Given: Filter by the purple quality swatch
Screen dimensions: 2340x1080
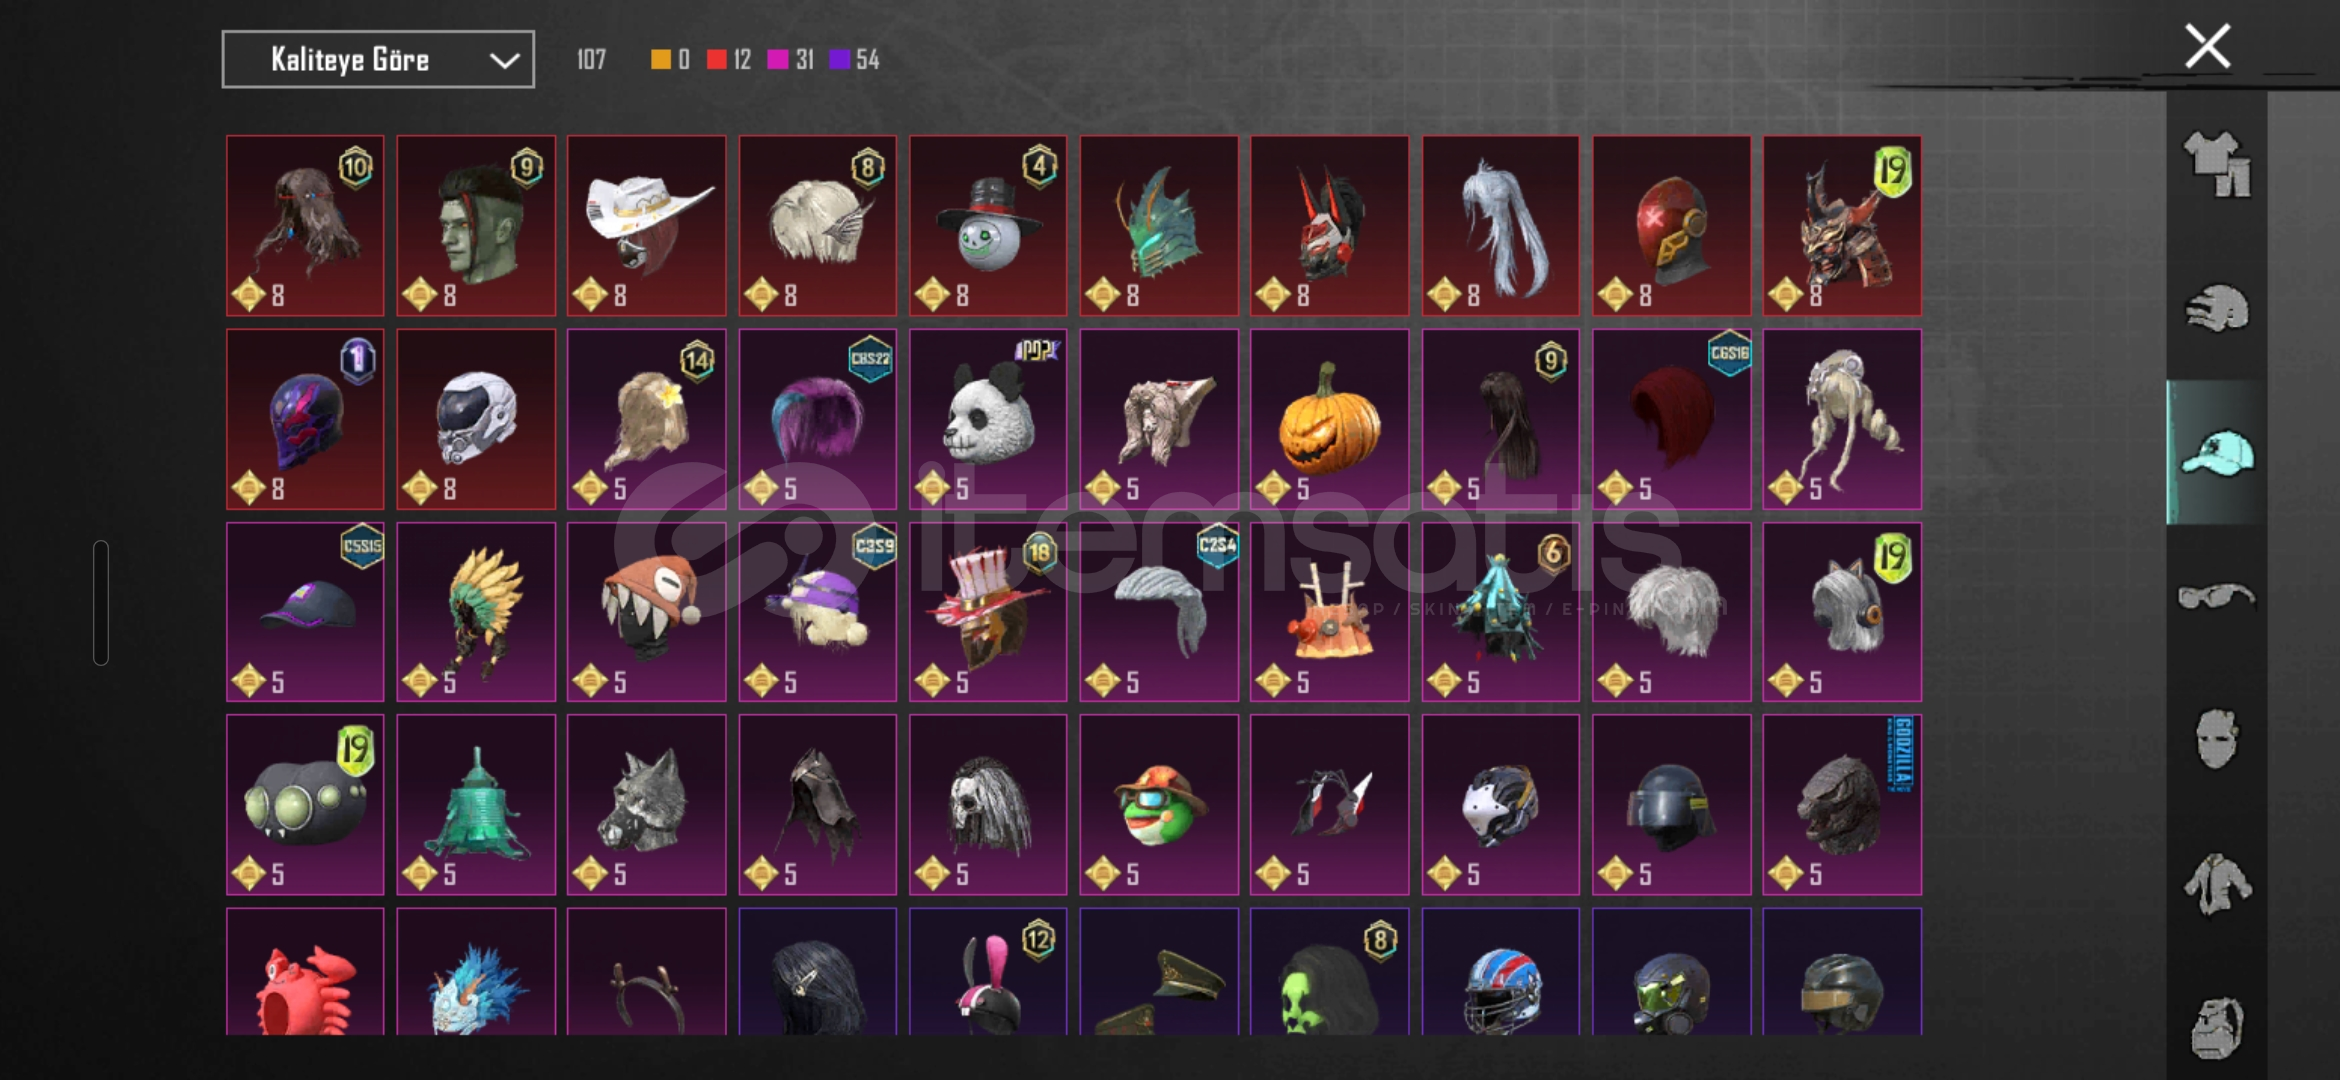Looking at the screenshot, I should (x=839, y=60).
